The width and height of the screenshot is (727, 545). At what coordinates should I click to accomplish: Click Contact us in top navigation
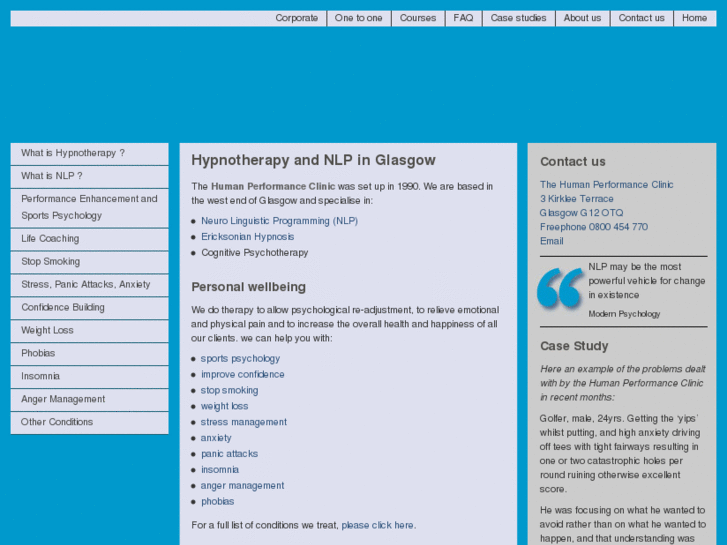(x=641, y=18)
